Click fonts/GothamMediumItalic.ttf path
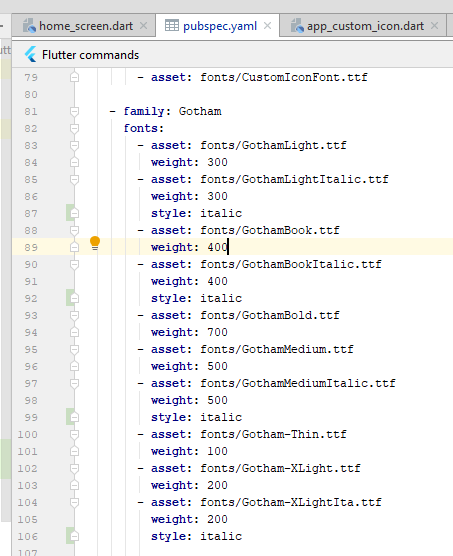 (298, 383)
